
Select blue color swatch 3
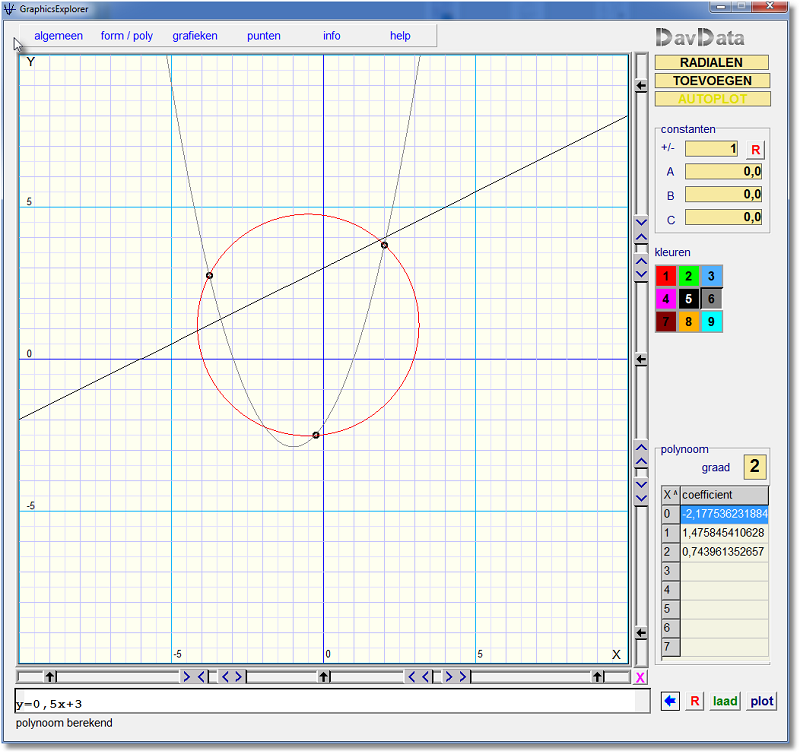(x=711, y=277)
